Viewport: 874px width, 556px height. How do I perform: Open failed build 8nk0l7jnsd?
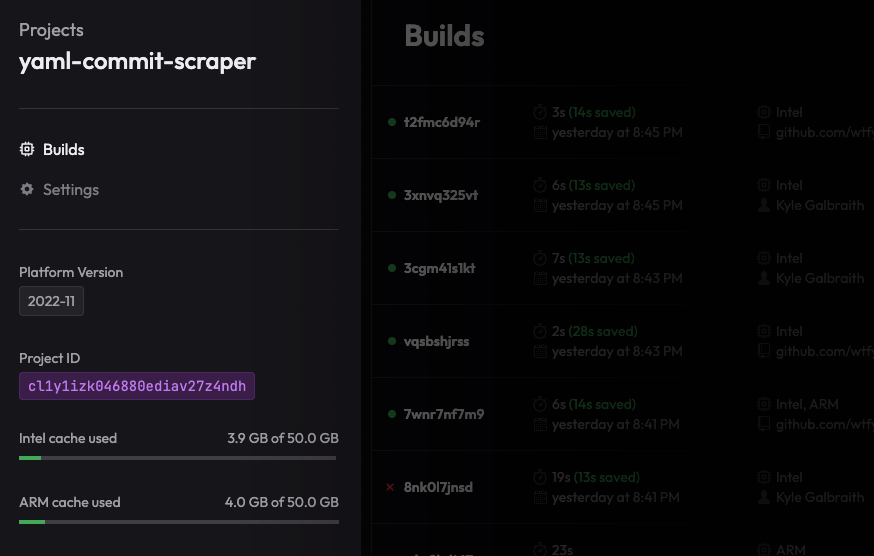coord(438,487)
